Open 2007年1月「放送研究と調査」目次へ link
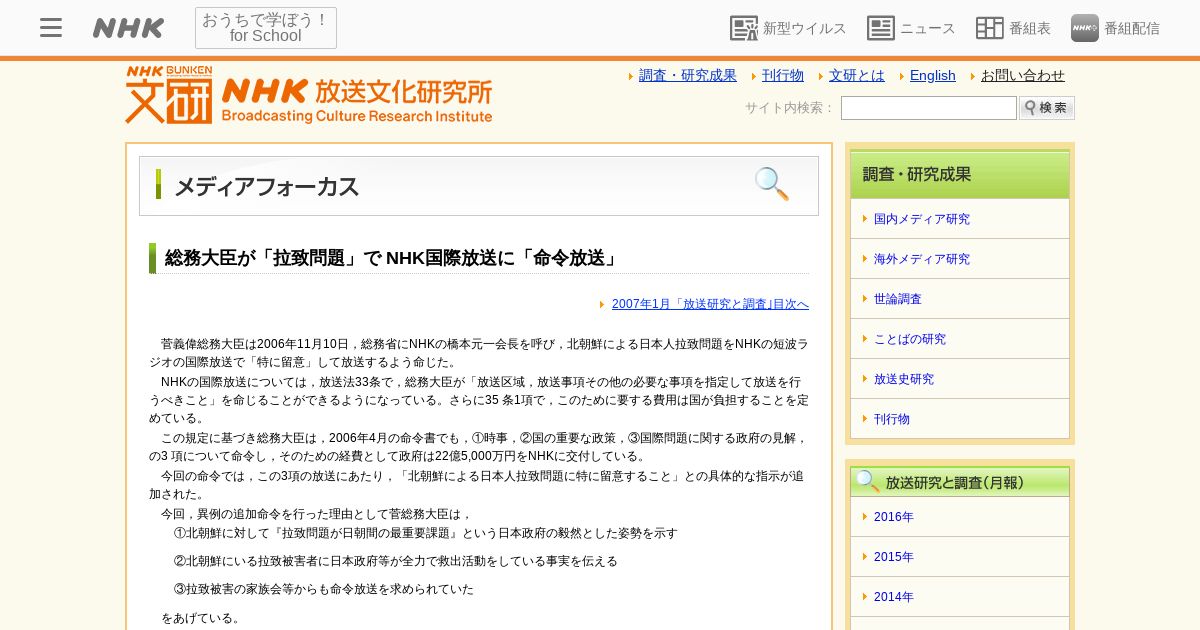 point(710,304)
